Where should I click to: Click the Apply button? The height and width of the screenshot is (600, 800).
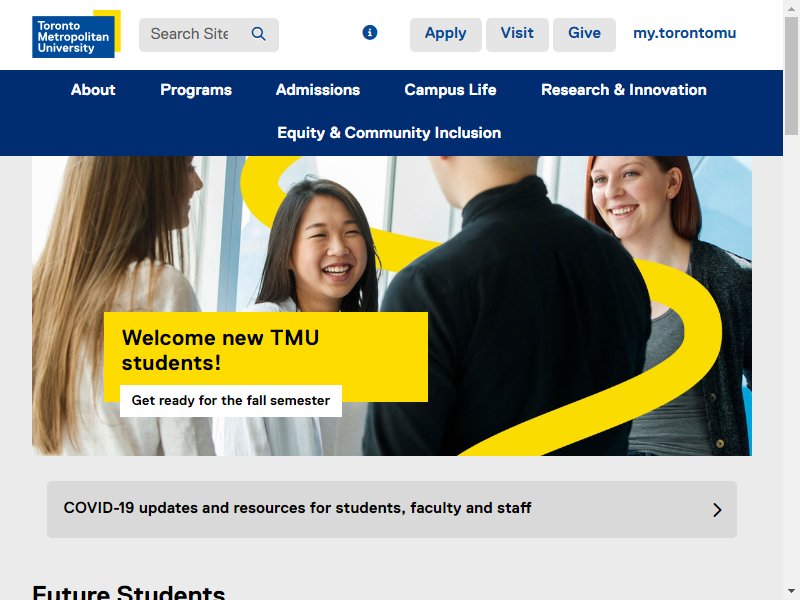[x=445, y=34]
